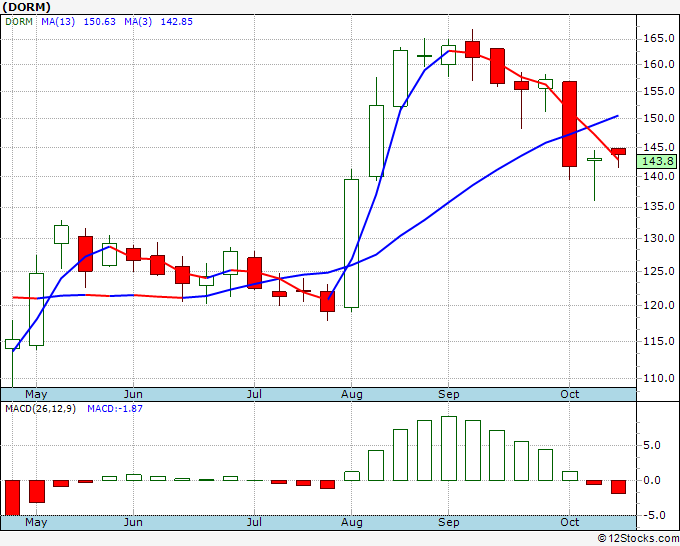680x546 pixels.
Task: Click the 130.0 price axis label
Action: [x=658, y=239]
